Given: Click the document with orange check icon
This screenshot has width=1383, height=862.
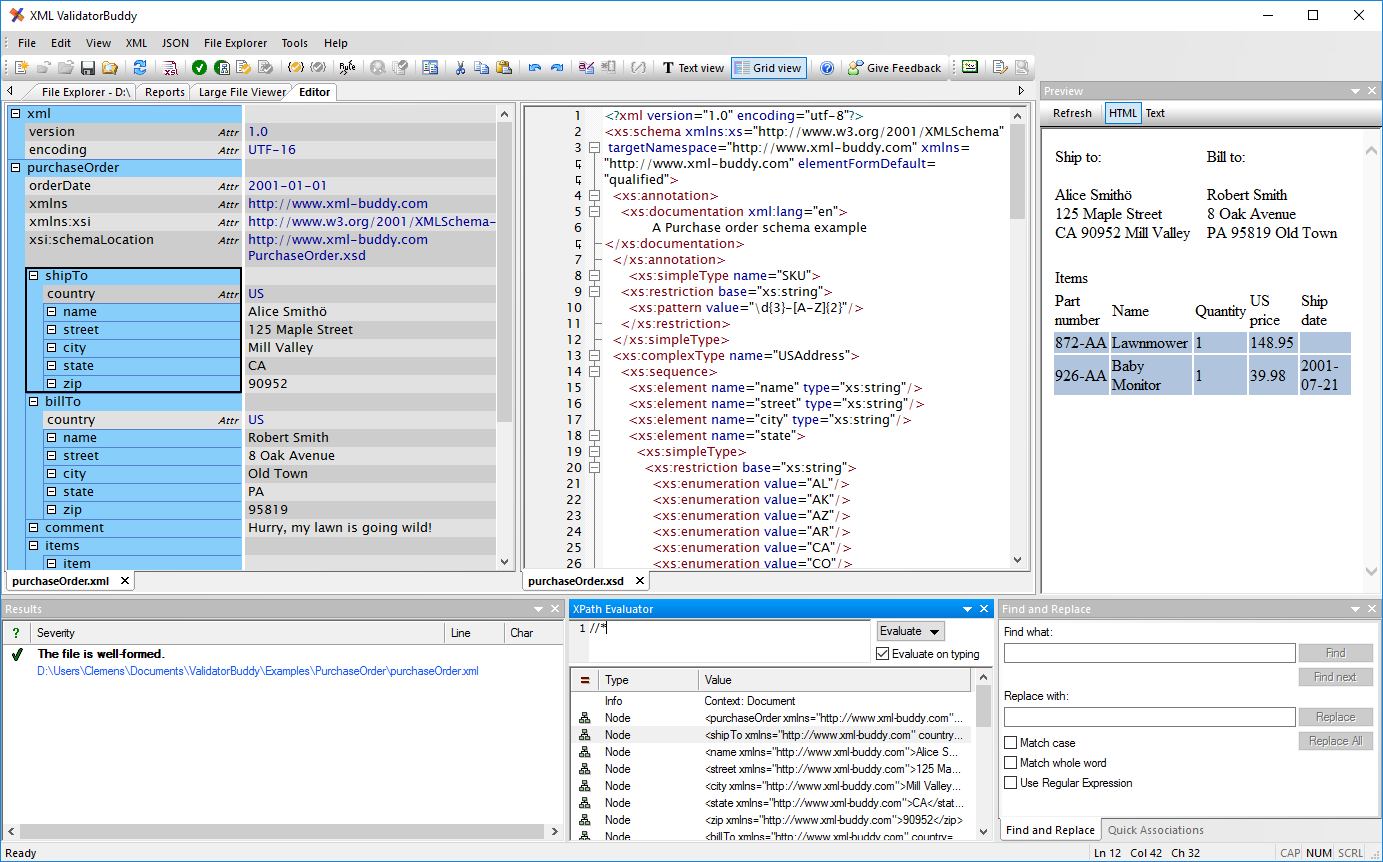Looking at the screenshot, I should (x=243, y=68).
